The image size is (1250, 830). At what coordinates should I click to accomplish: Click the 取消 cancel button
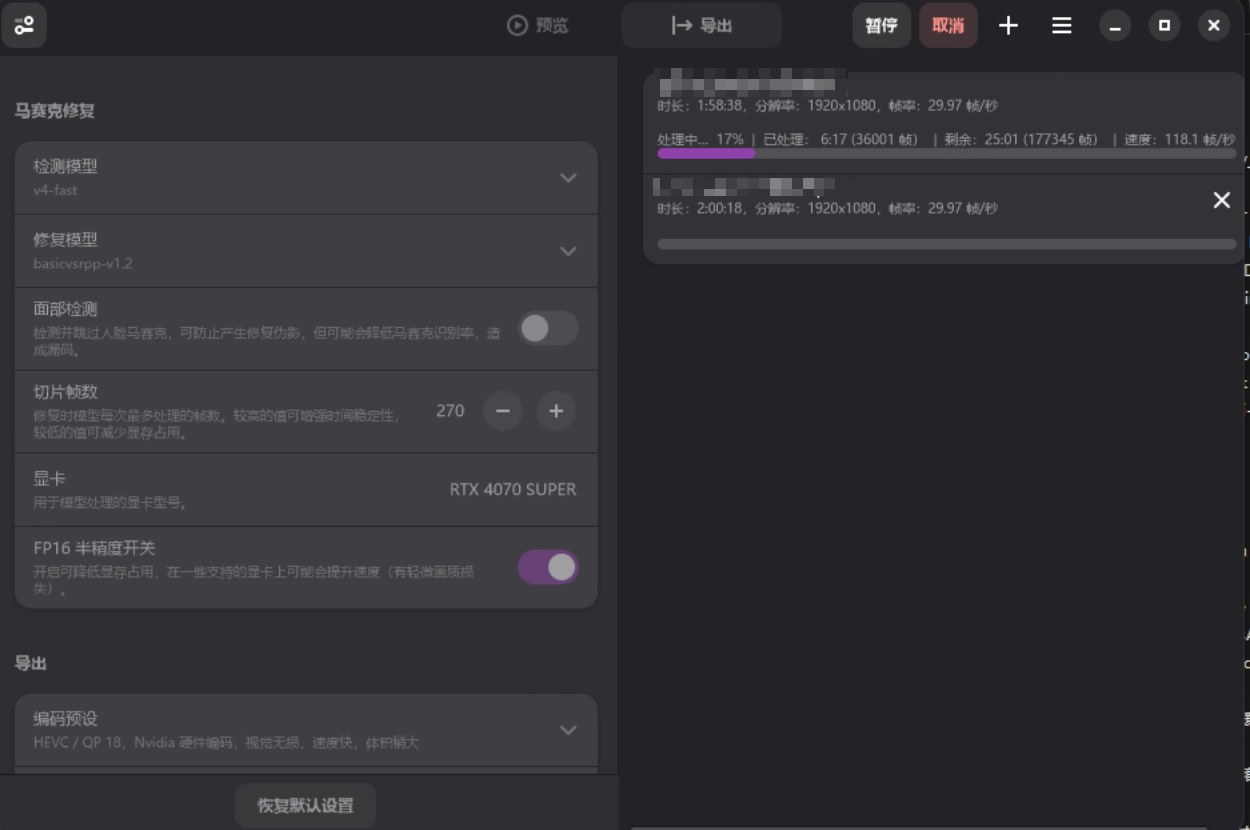pos(948,26)
